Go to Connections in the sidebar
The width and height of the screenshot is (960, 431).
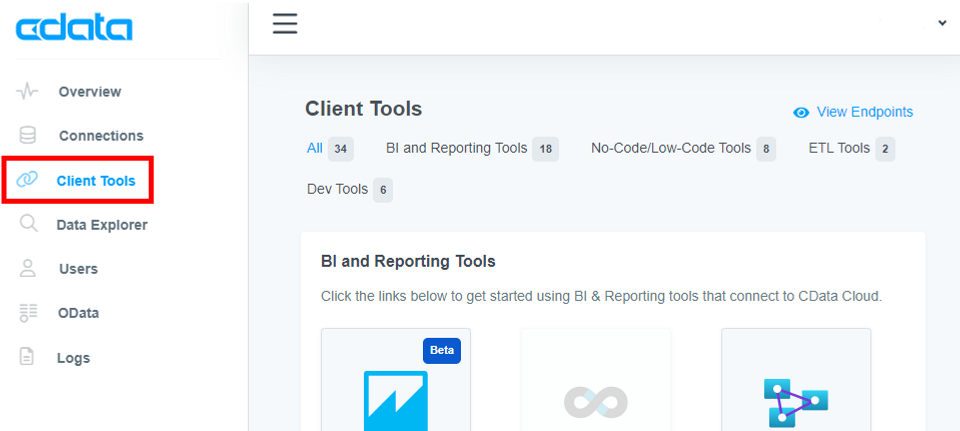[x=101, y=136]
